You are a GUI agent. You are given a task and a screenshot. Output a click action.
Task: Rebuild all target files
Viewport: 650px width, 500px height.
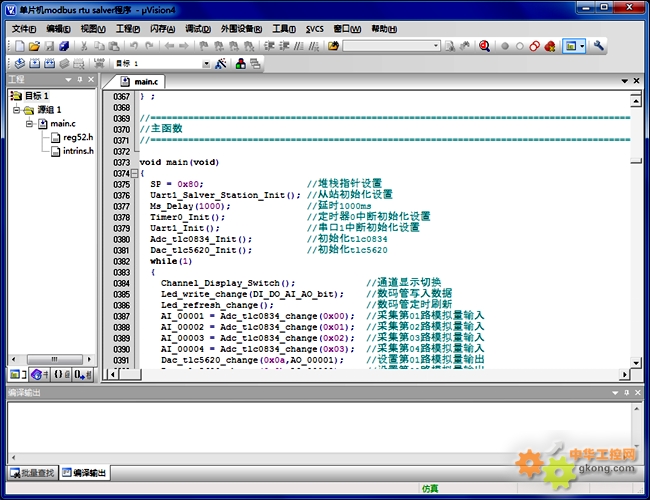point(49,63)
